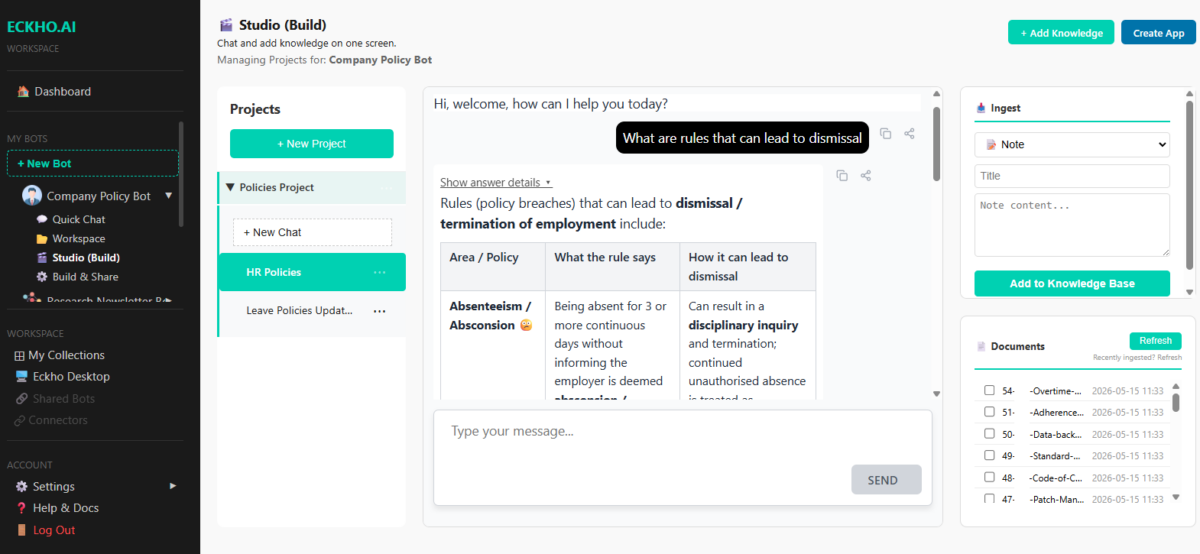Select the HR Policies chat
1200x554 pixels.
coord(312,272)
